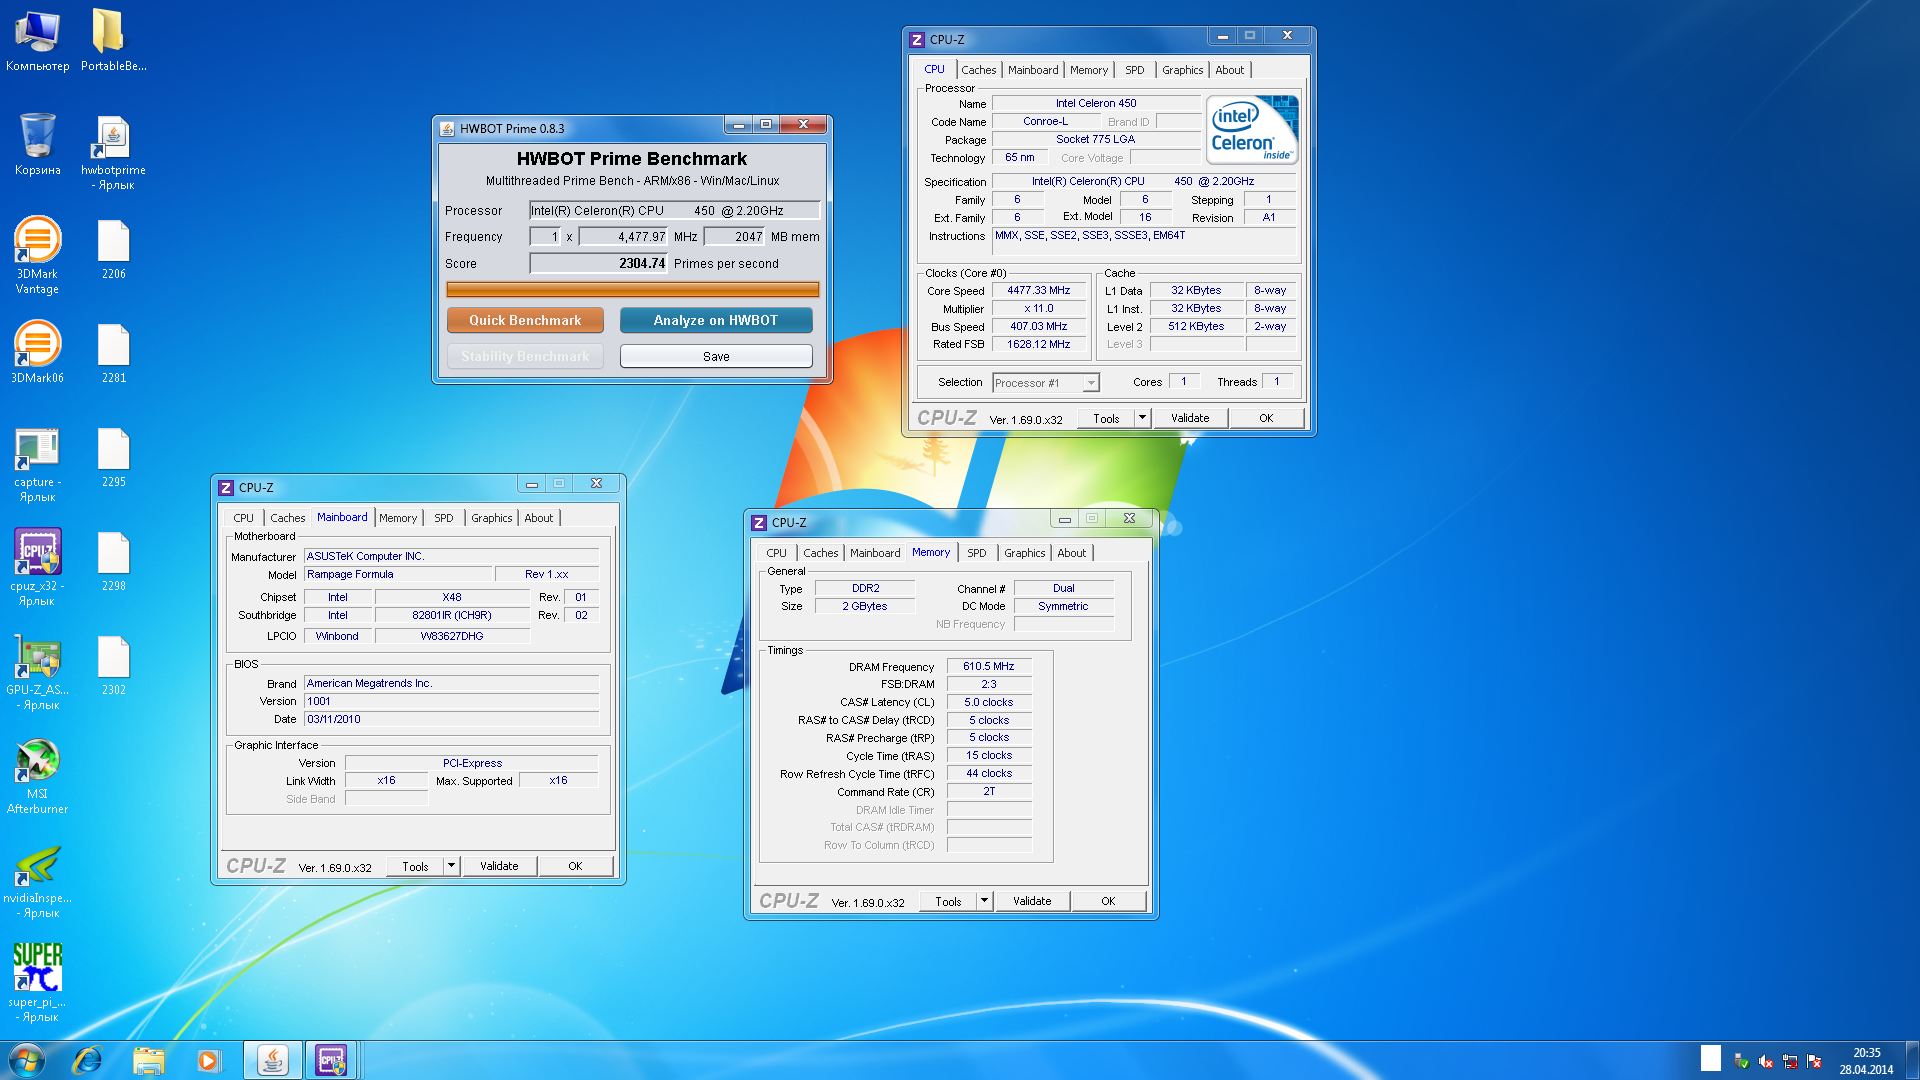Select the super_pi shortcut icon
Screen dimensions: 1920x1080
point(37,983)
